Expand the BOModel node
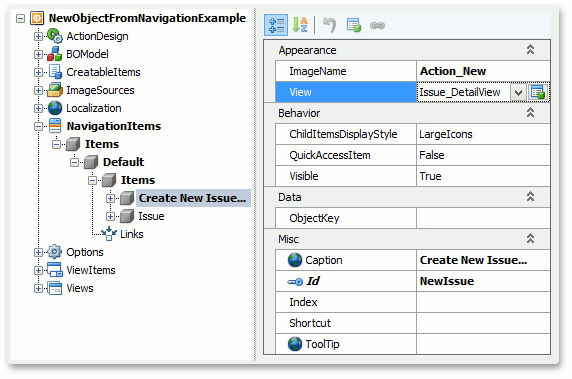 point(38,54)
